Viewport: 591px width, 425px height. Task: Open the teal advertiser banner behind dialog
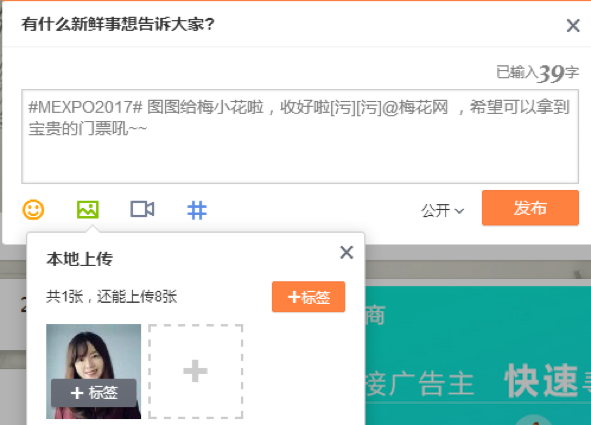click(x=478, y=355)
